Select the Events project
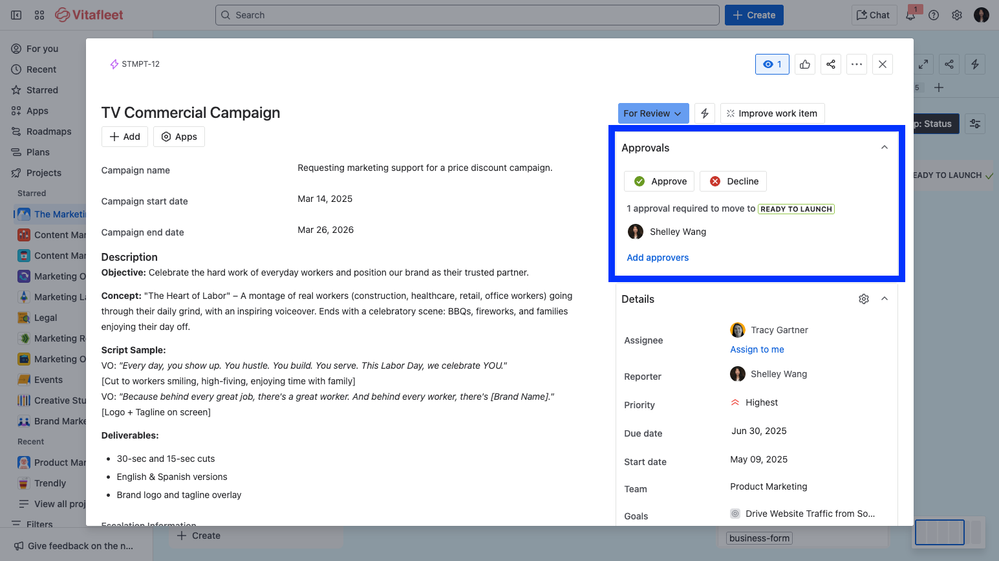Image resolution: width=999 pixels, height=561 pixels. click(x=48, y=380)
